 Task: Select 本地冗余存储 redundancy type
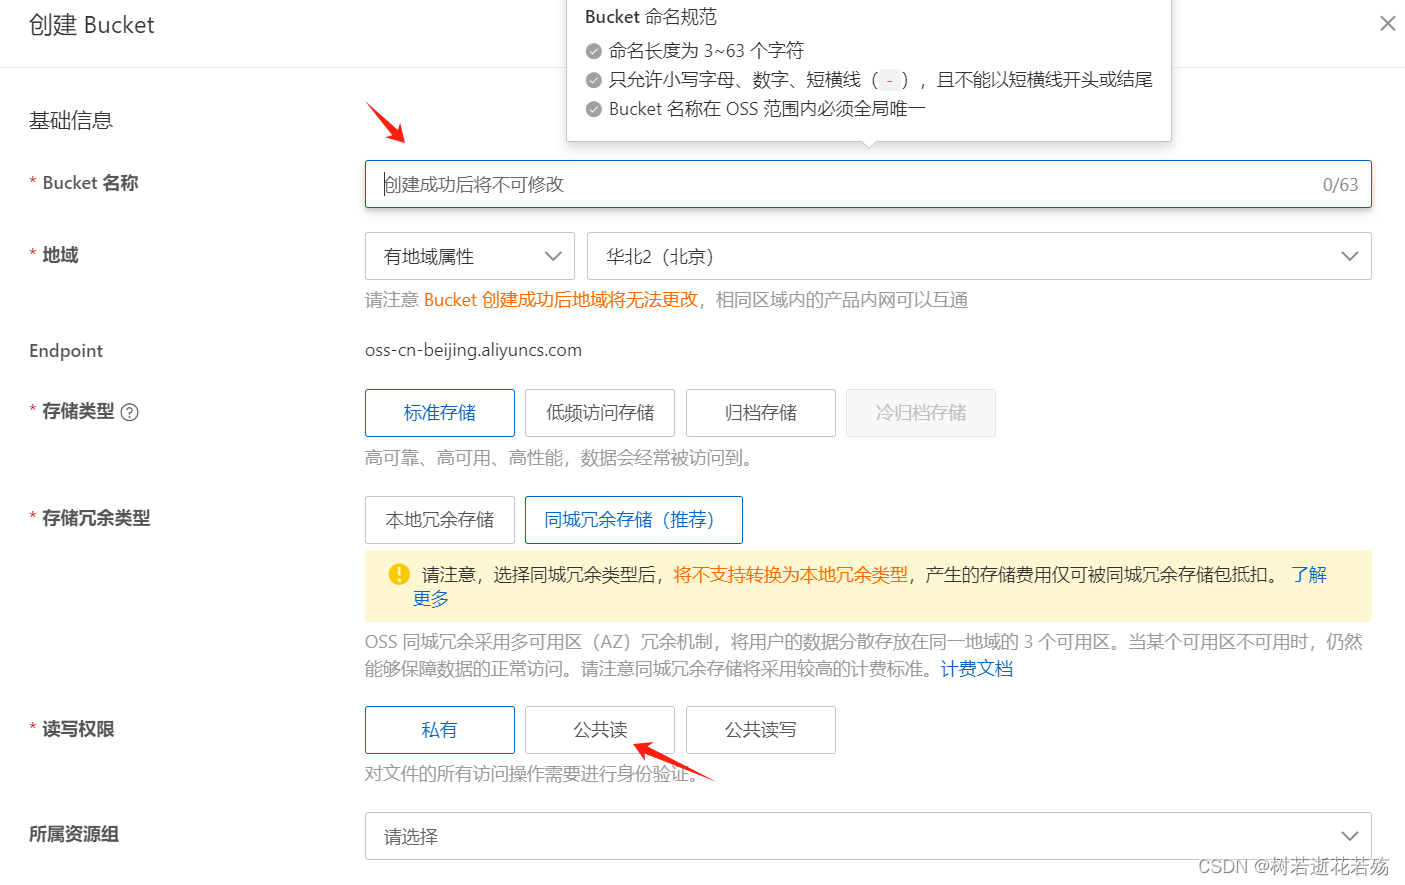439,519
